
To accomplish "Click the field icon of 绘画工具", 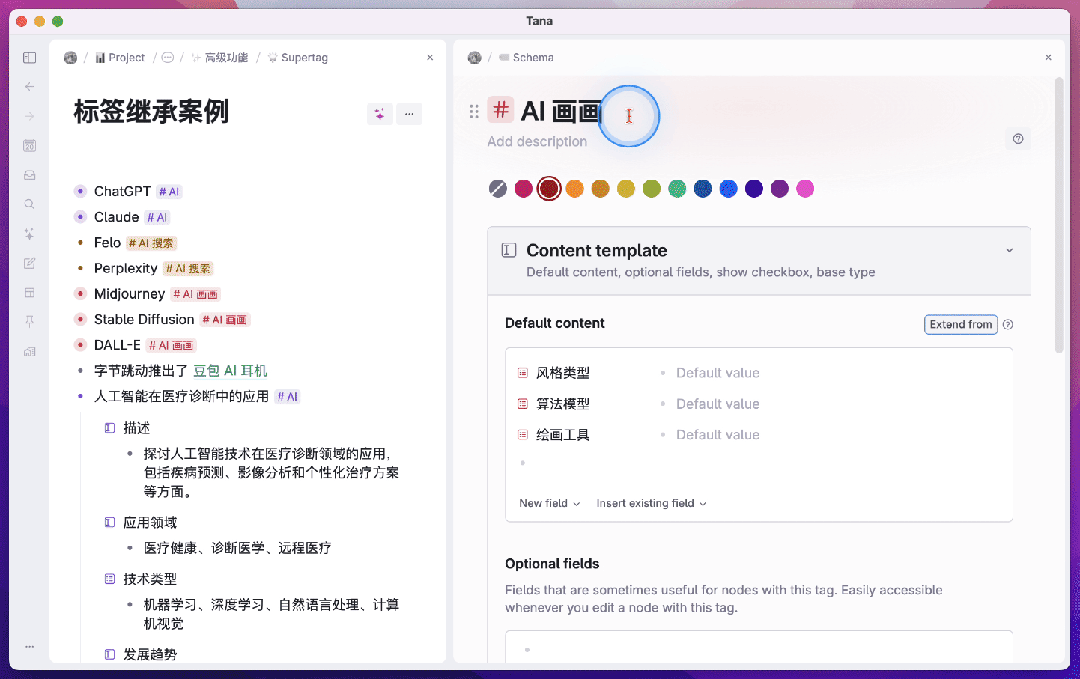I will [523, 435].
